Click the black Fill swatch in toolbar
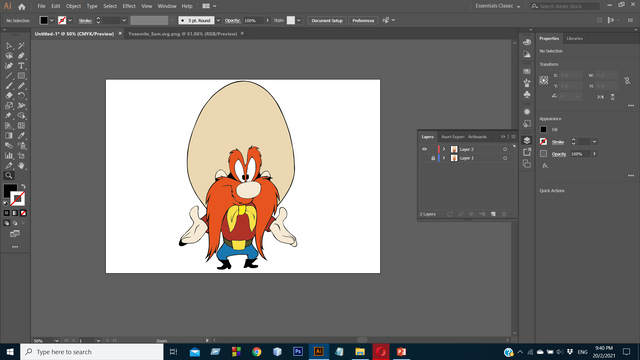This screenshot has height=360, width=640. point(10,191)
